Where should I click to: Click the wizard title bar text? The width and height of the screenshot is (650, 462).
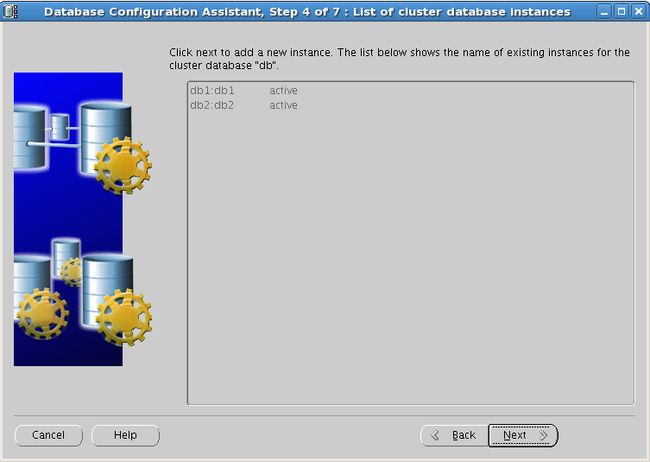[307, 12]
